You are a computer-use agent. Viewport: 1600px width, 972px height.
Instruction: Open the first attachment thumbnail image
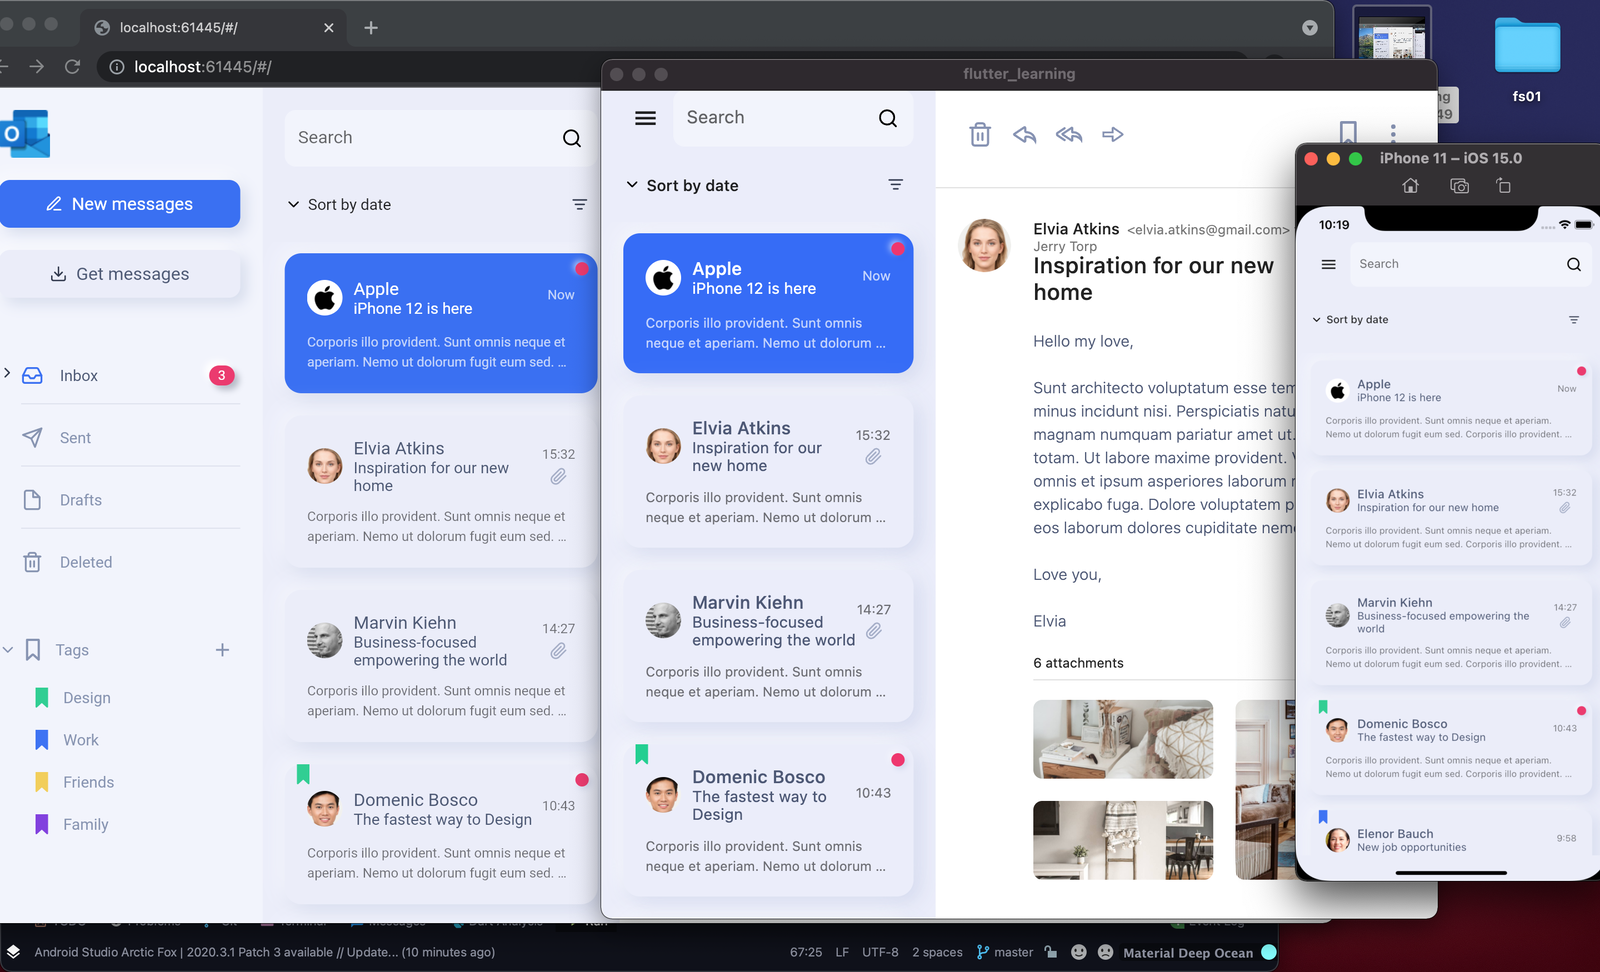1122,739
